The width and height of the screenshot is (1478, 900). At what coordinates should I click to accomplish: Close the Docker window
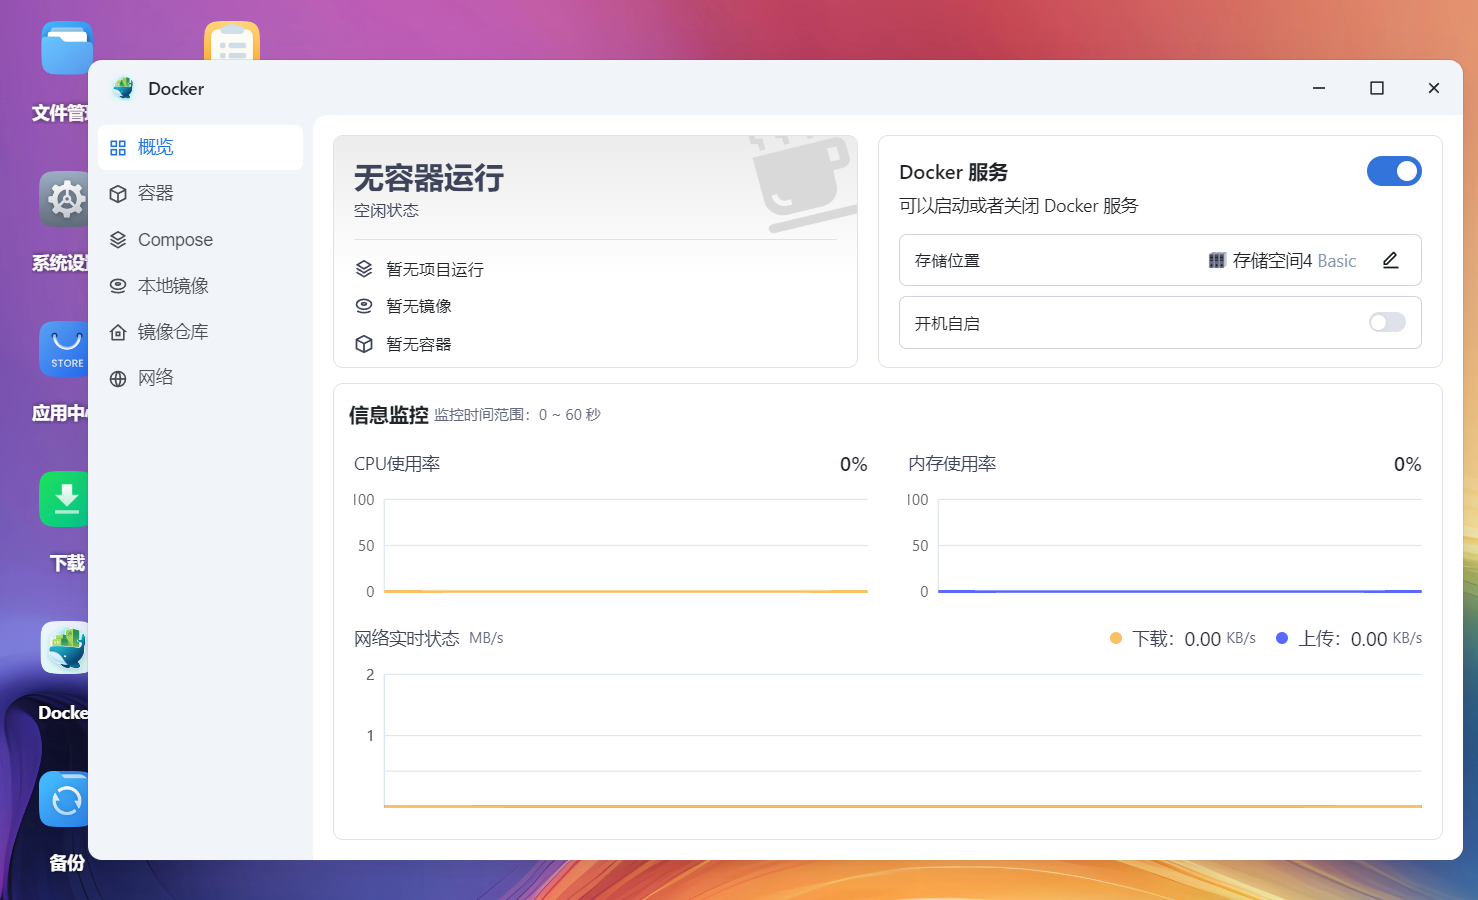pos(1434,88)
